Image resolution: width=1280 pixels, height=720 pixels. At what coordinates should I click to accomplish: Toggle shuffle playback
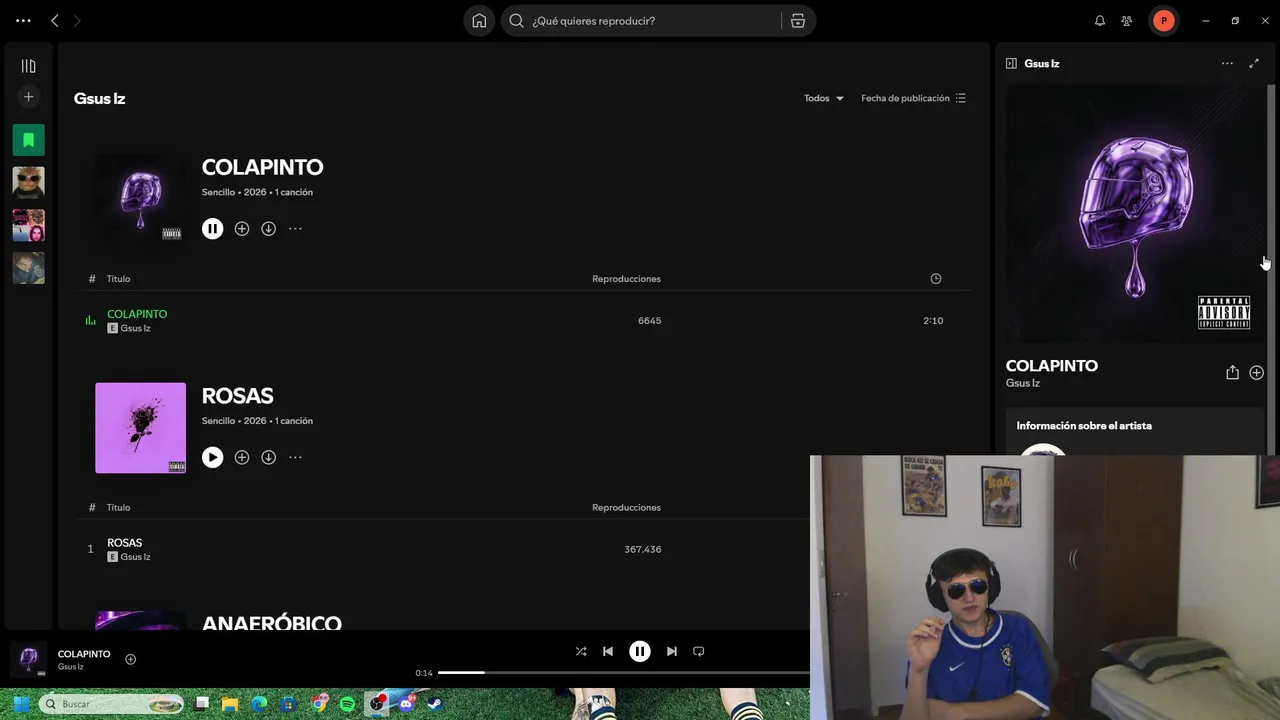pyautogui.click(x=581, y=651)
